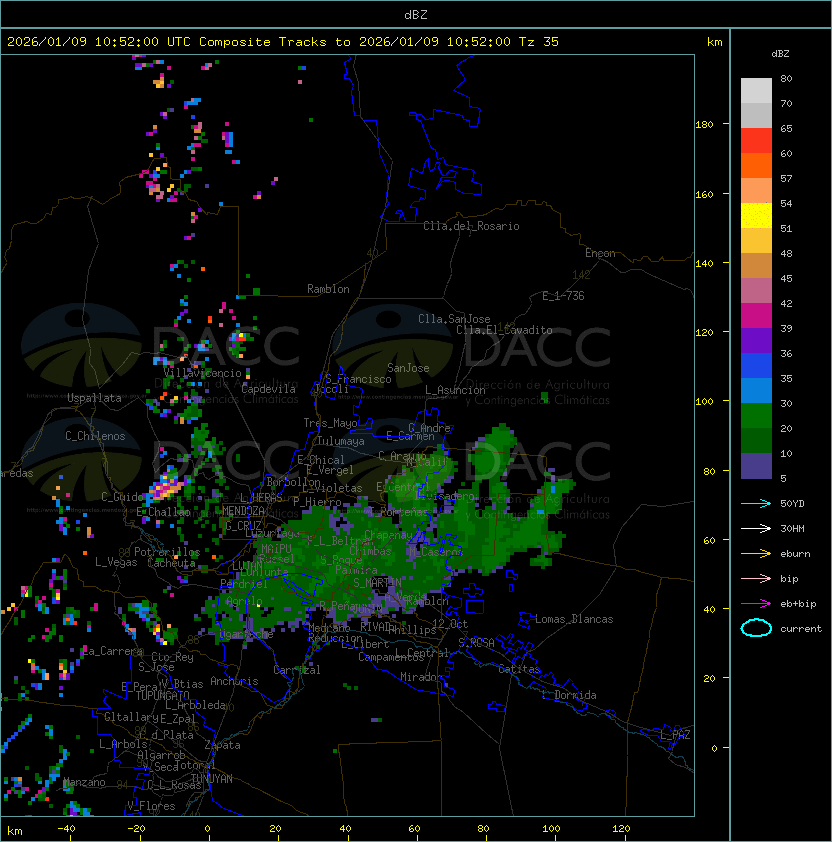
Task: Click the 'Clla.El_Cavadito' map label
Action: coord(504,330)
